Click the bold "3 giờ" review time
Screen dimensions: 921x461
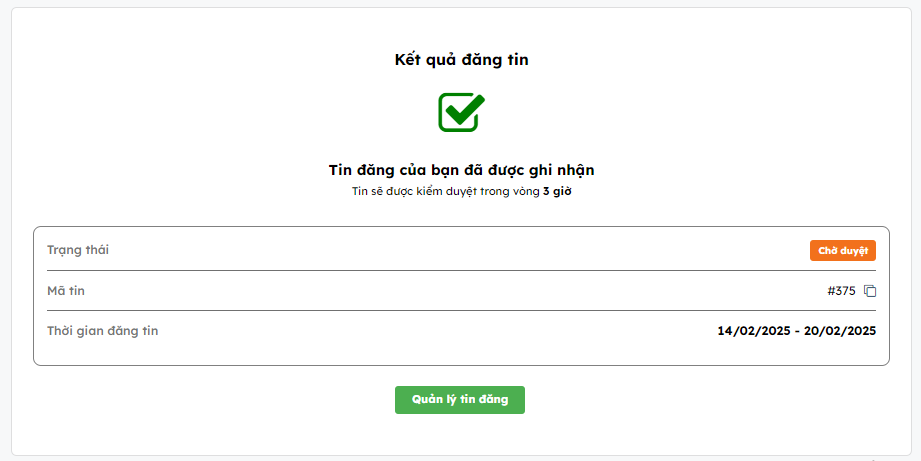click(x=557, y=191)
